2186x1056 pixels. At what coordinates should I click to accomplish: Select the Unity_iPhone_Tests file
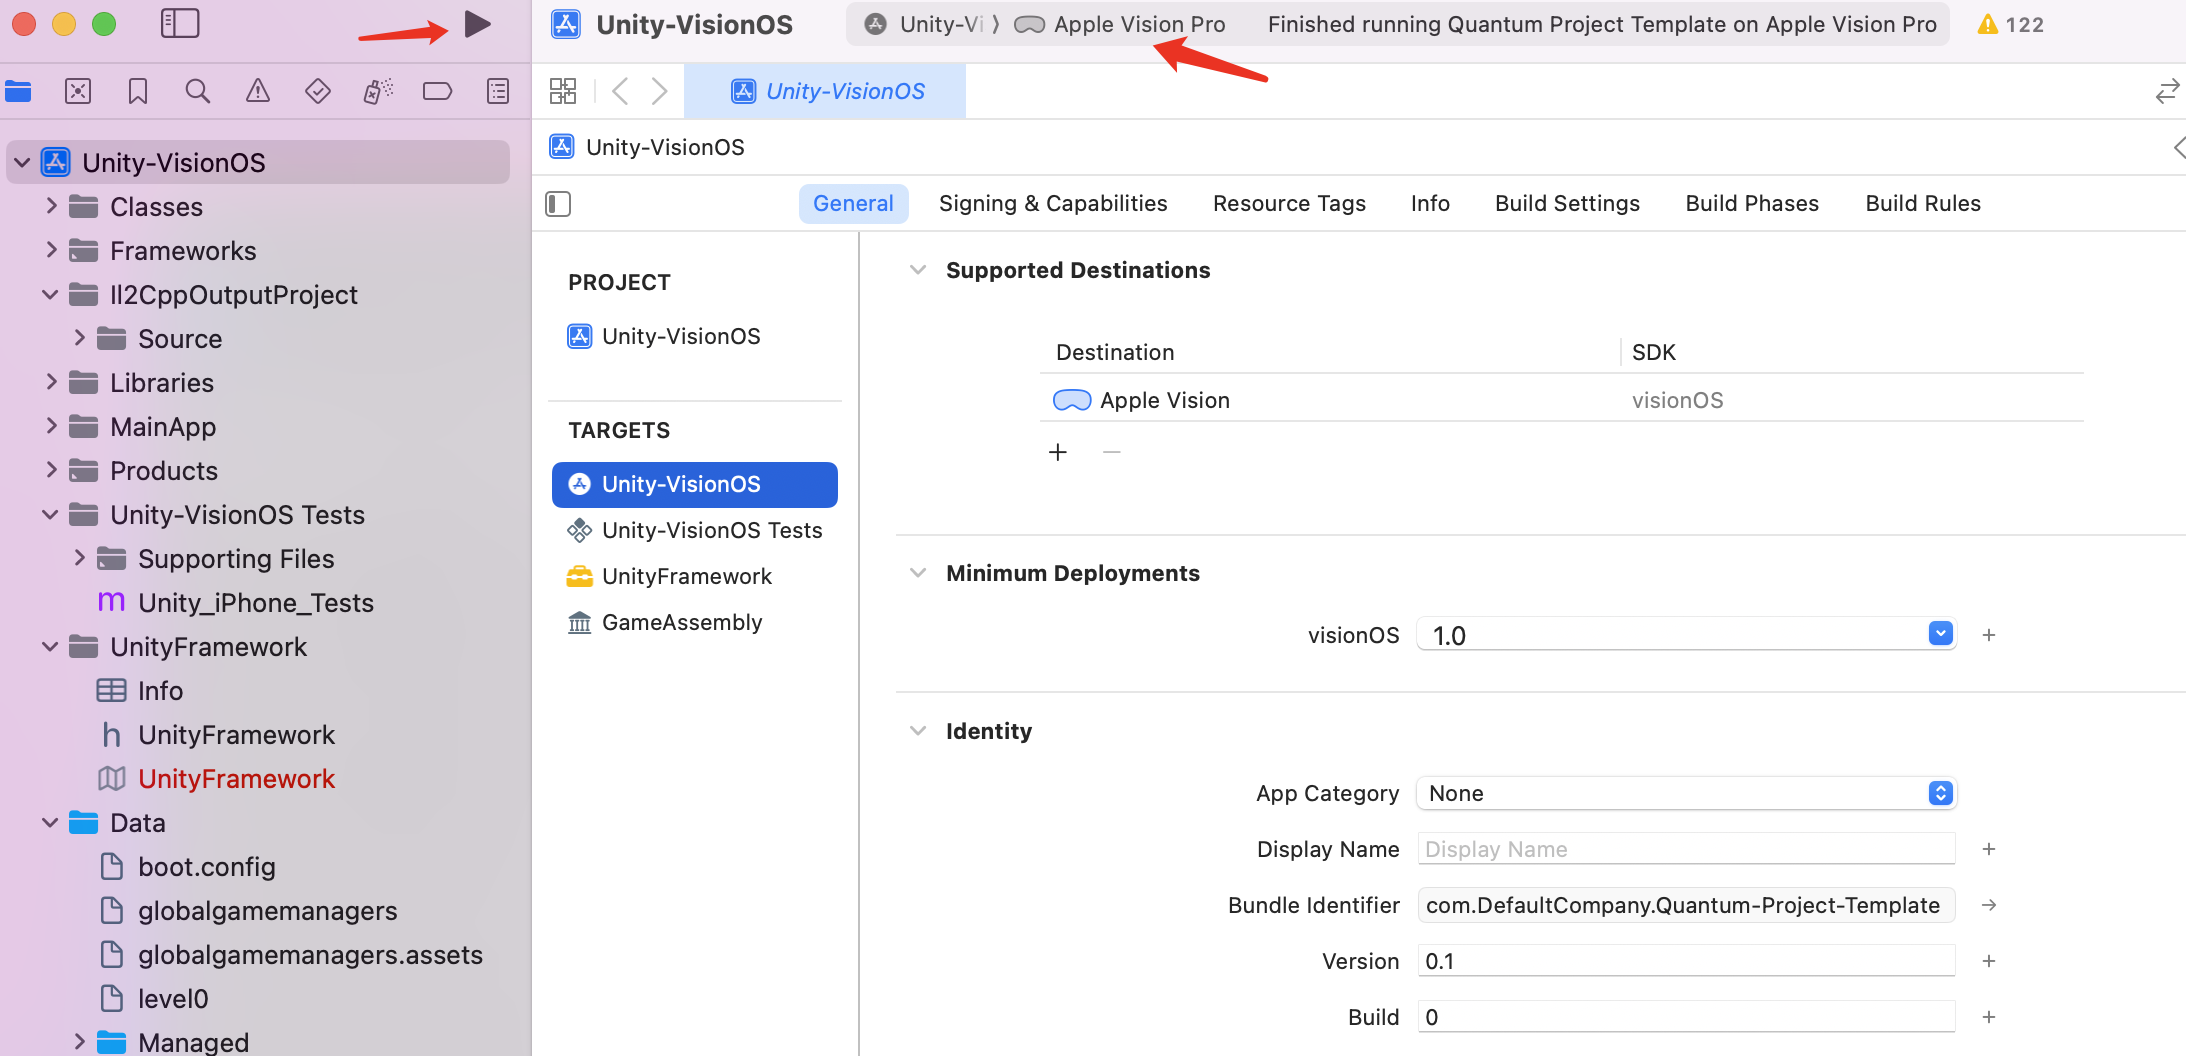tap(236, 602)
